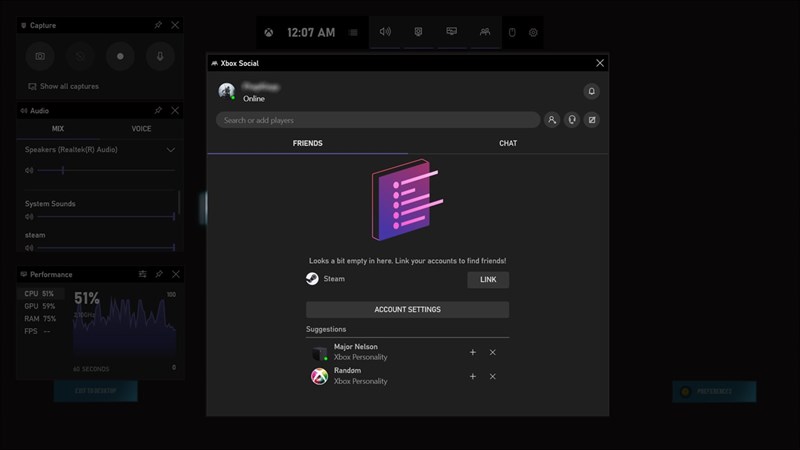Close the Xbox Social window
The height and width of the screenshot is (450, 800).
tap(600, 63)
